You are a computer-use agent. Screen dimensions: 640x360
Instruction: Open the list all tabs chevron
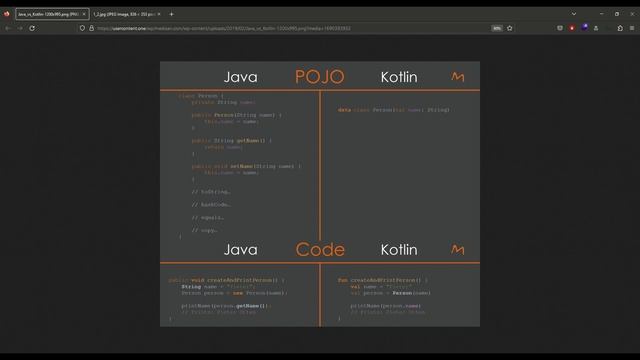pyautogui.click(x=574, y=14)
